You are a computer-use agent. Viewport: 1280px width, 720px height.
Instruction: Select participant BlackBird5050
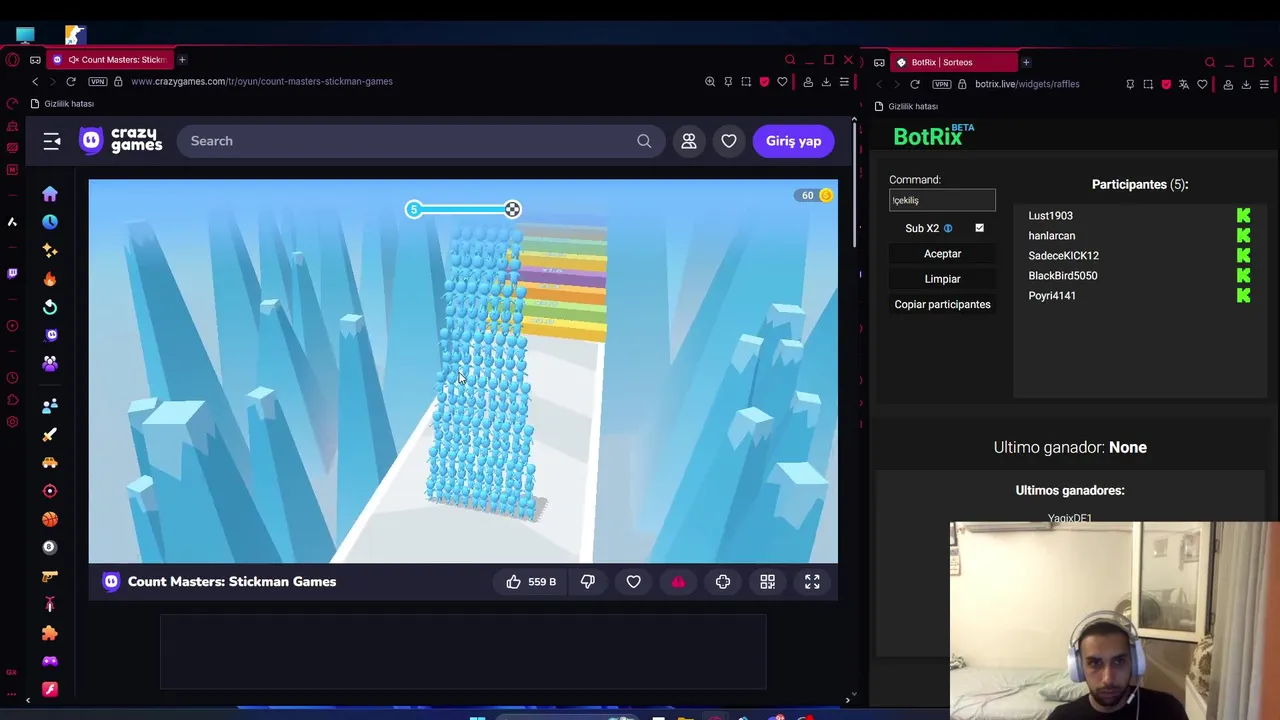(x=1063, y=275)
